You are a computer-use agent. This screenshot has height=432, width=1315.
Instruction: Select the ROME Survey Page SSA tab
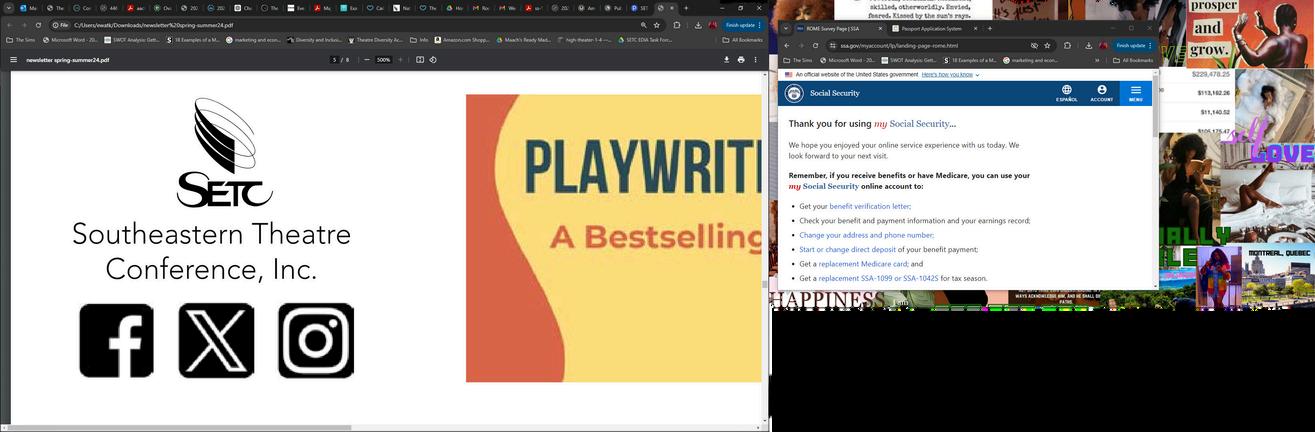(832, 28)
